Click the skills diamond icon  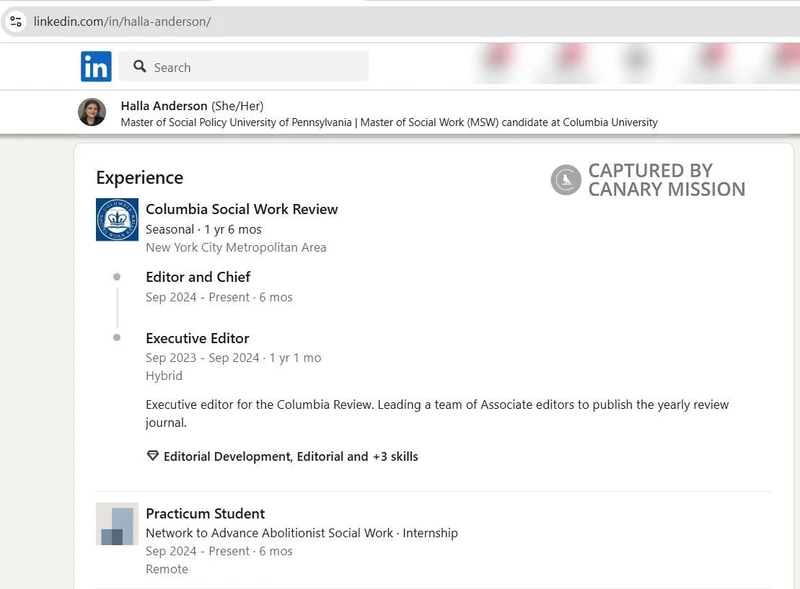pyautogui.click(x=153, y=456)
